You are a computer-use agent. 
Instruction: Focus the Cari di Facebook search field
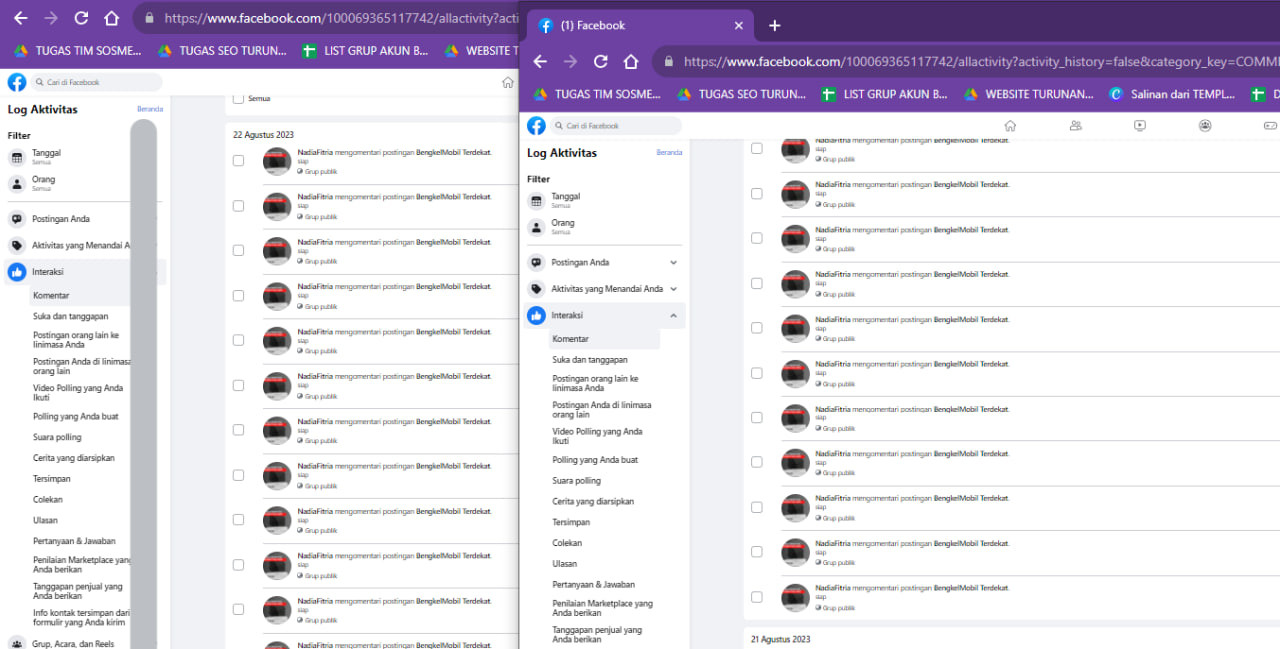point(616,126)
